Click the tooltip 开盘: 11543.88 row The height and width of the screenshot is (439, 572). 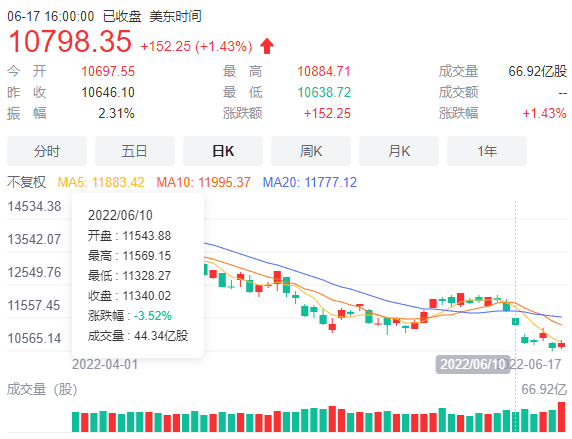tap(130, 236)
